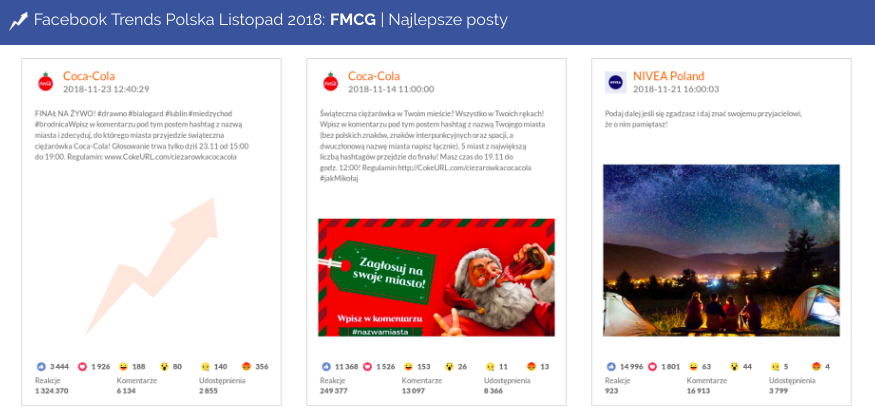Click first Coca-Cola post's avatar icon

(46, 83)
